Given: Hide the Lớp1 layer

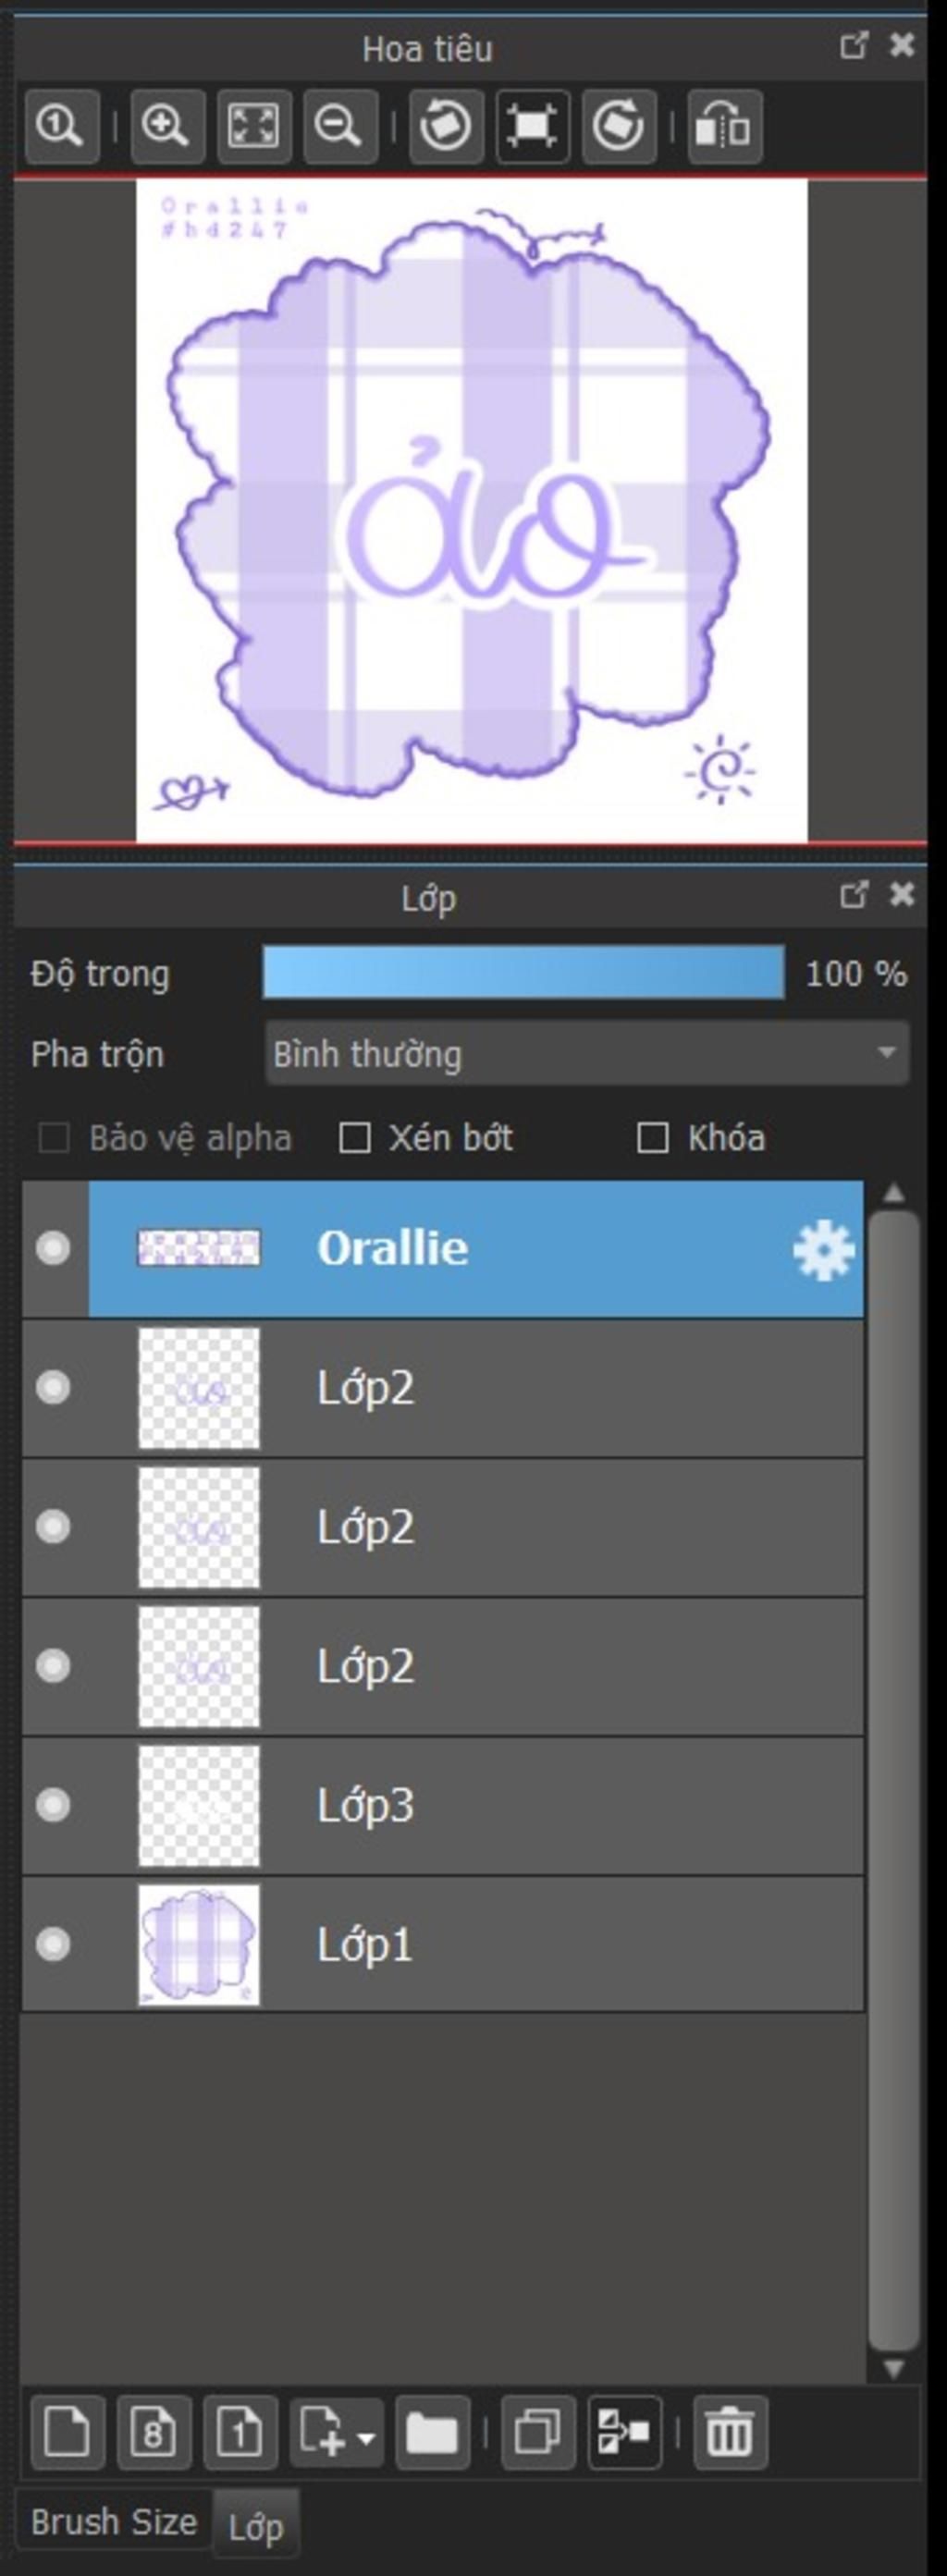Looking at the screenshot, I should tap(53, 1945).
